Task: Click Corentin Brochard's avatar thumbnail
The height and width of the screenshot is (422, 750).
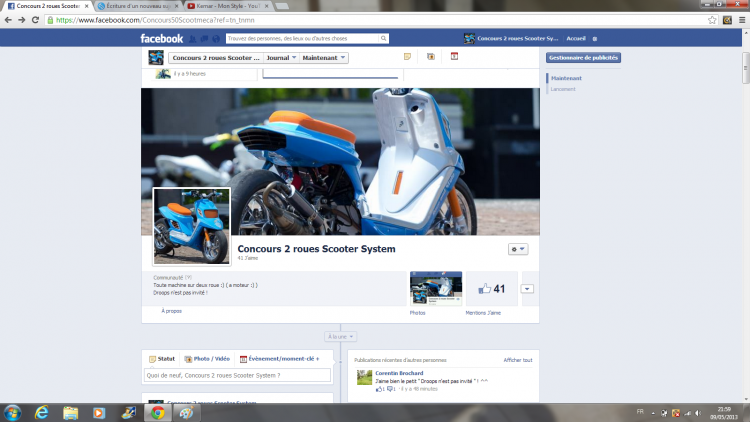Action: [x=364, y=378]
